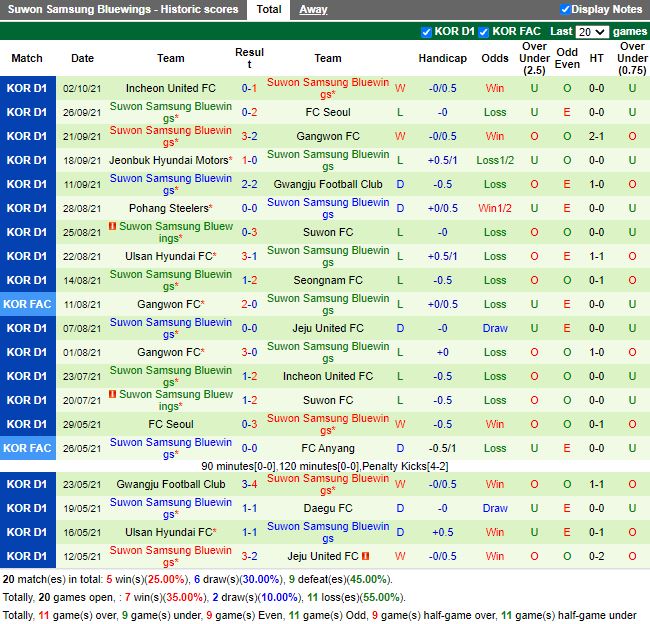Viewport: 650px width, 624px height.
Task: Click the red card icon in the 25/08/21 row
Action: click(x=113, y=227)
